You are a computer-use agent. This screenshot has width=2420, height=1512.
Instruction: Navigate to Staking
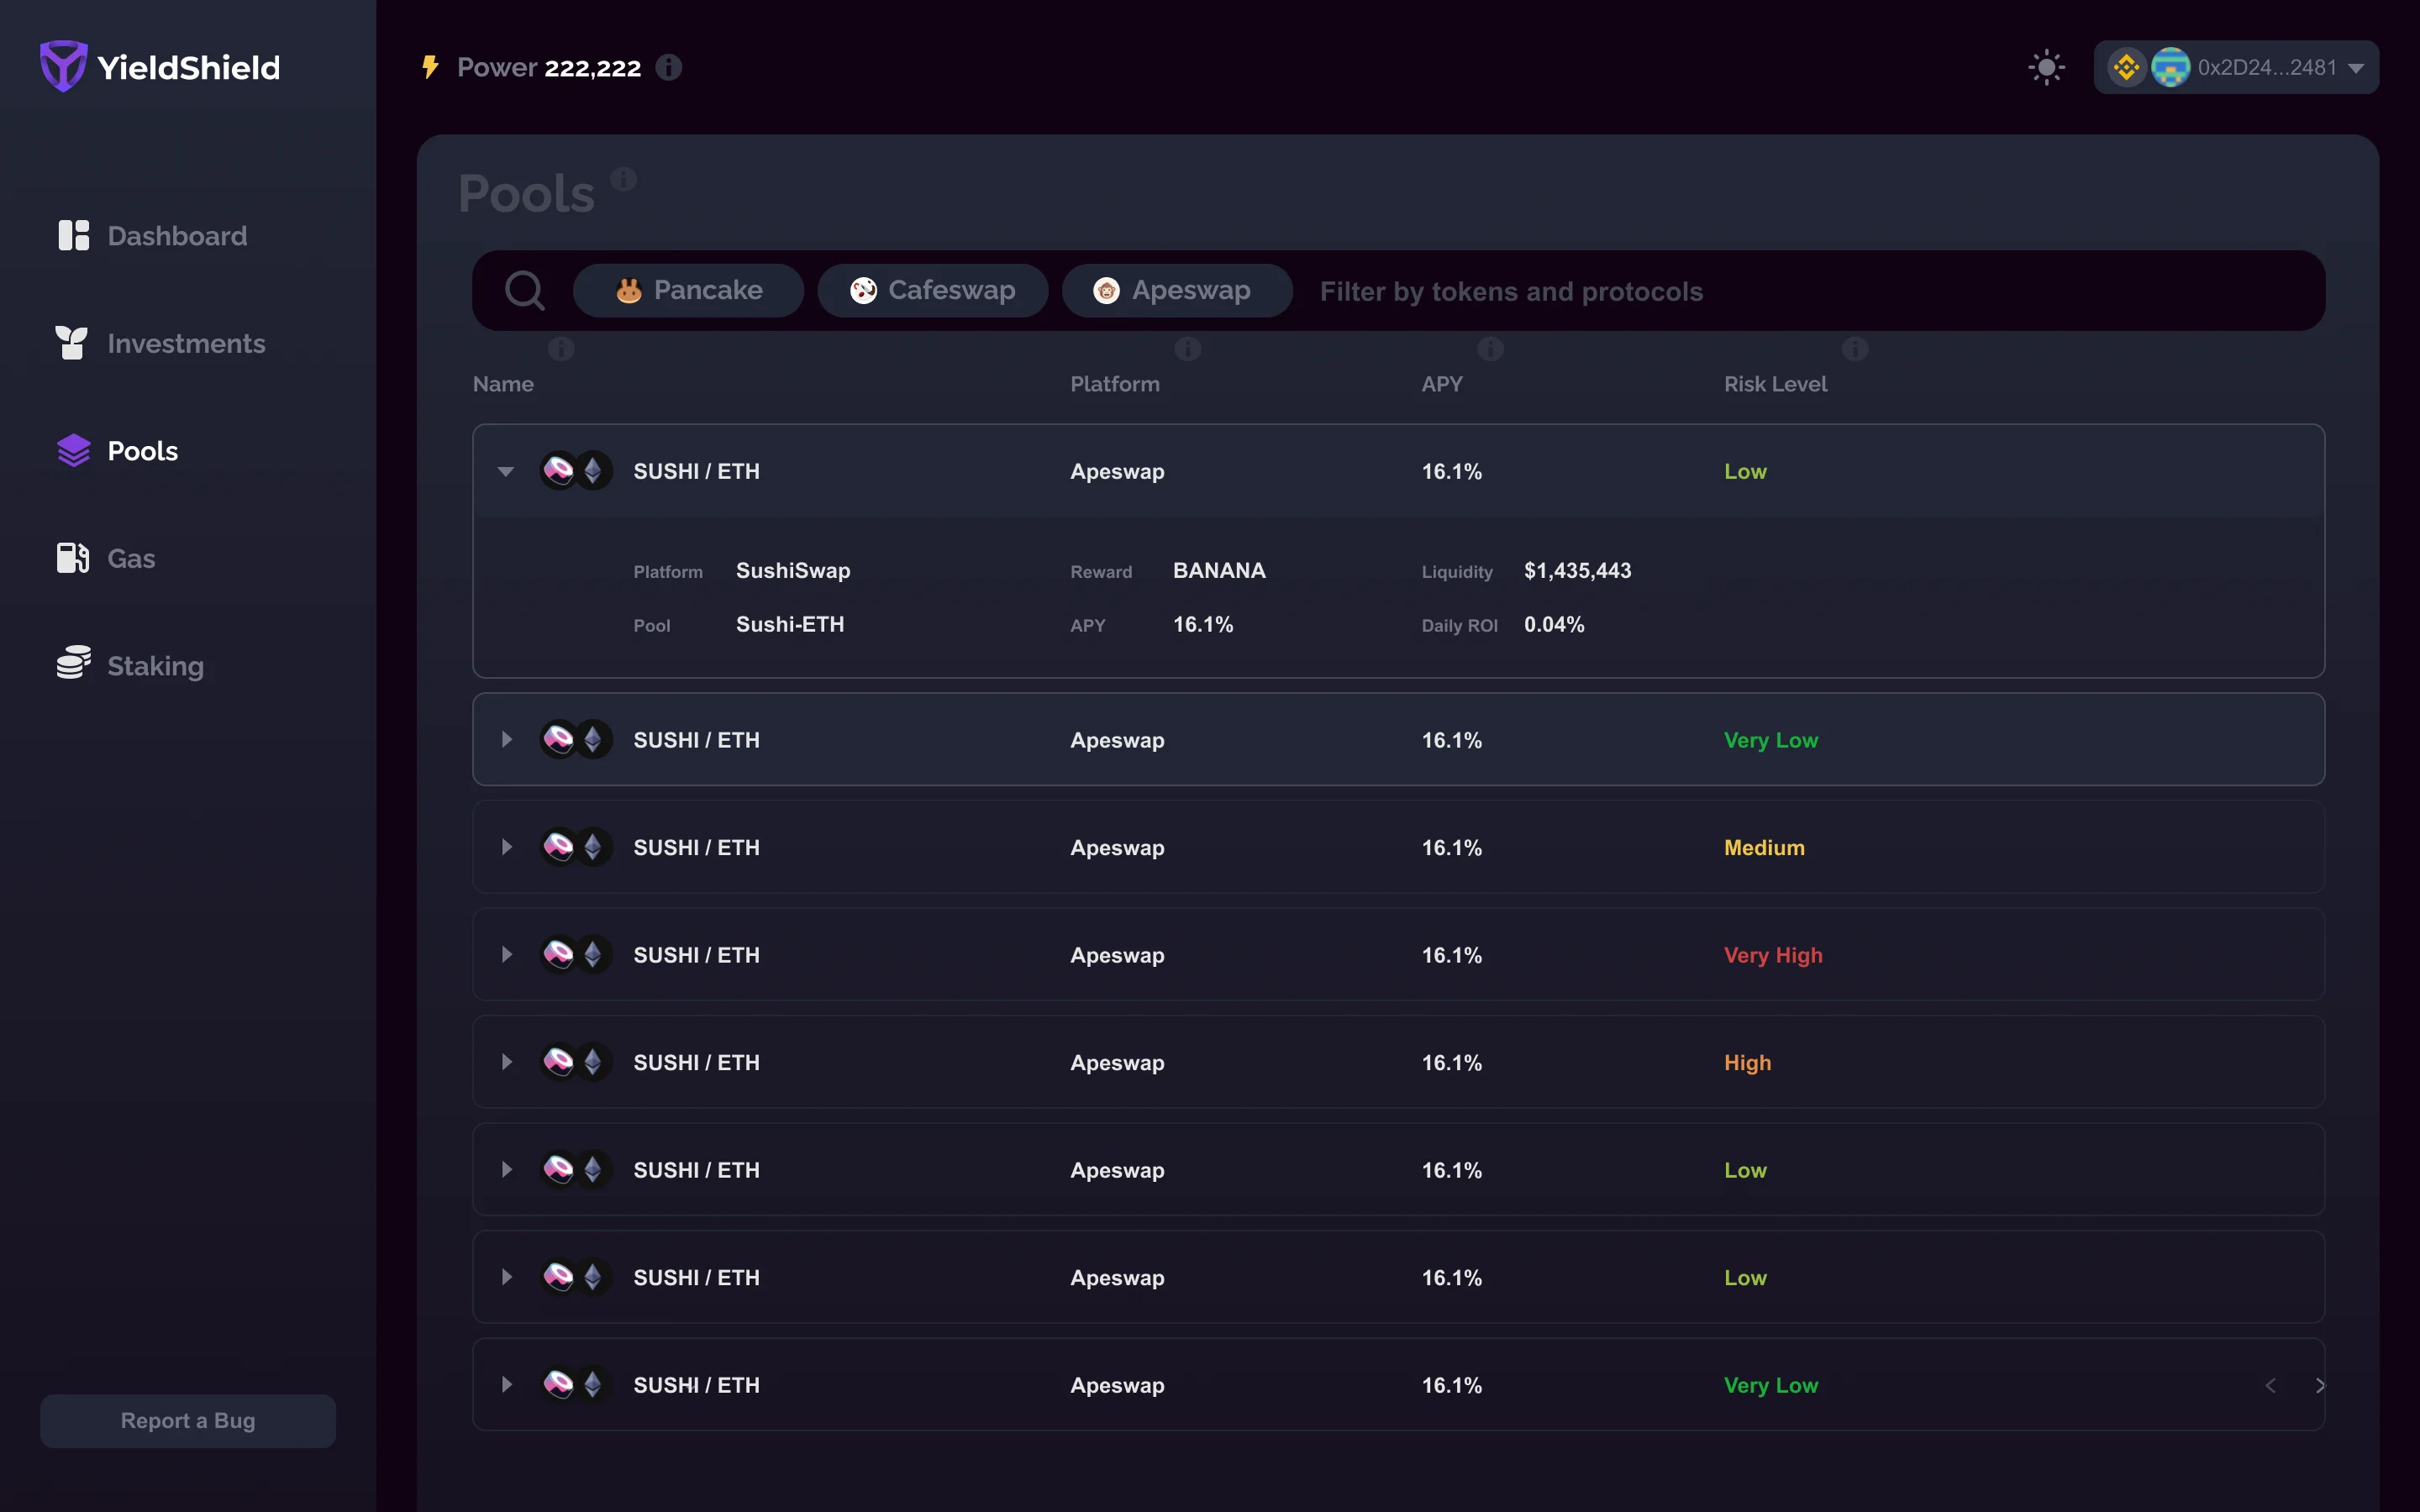click(x=130, y=665)
